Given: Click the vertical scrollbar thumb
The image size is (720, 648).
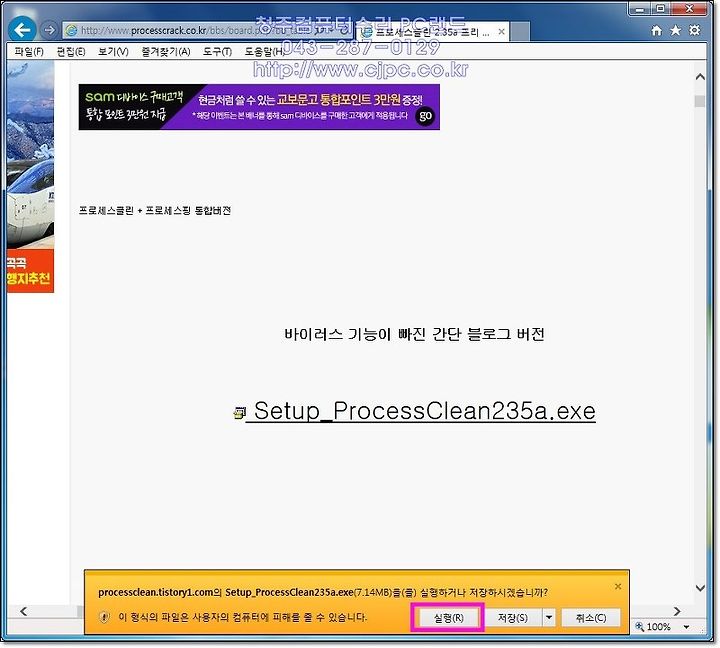Looking at the screenshot, I should pos(700,101).
